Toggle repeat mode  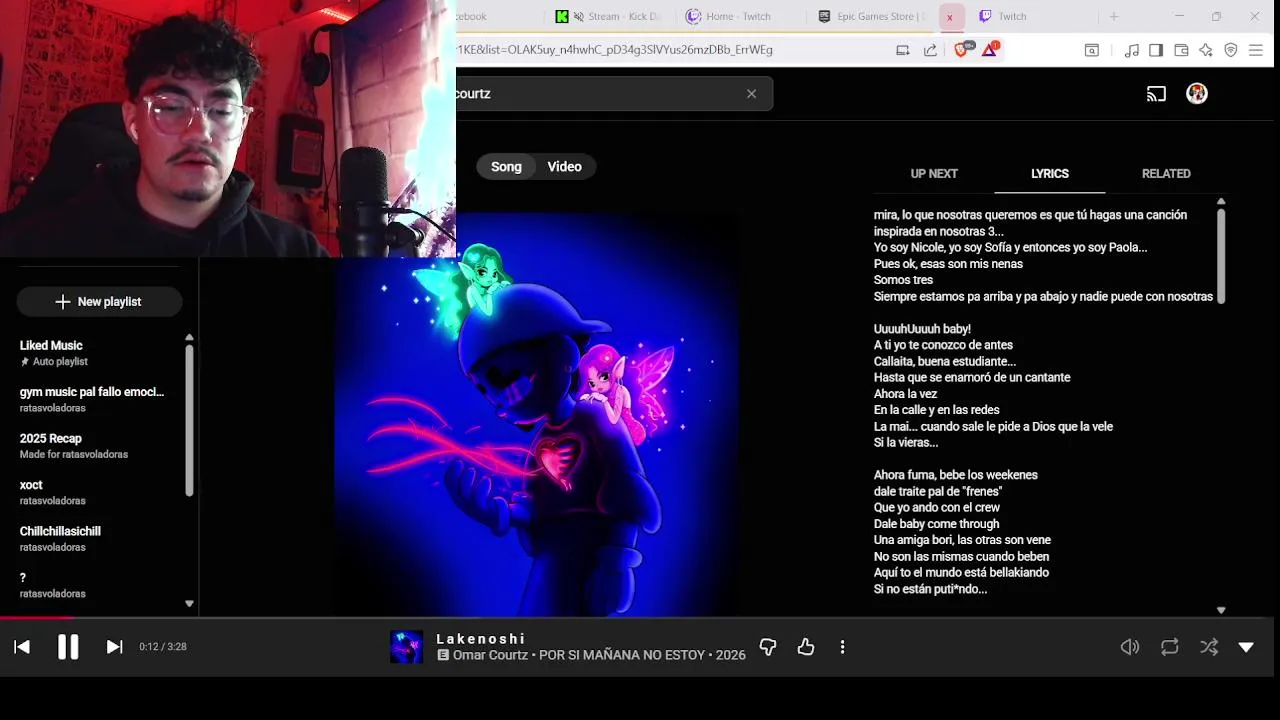tap(1170, 647)
